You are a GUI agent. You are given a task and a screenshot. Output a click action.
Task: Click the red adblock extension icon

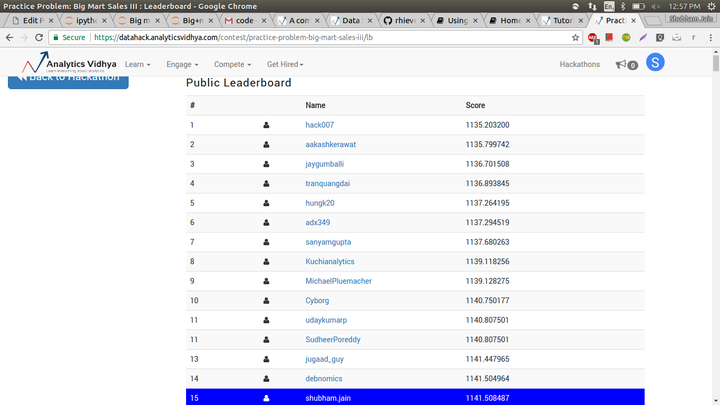593,38
